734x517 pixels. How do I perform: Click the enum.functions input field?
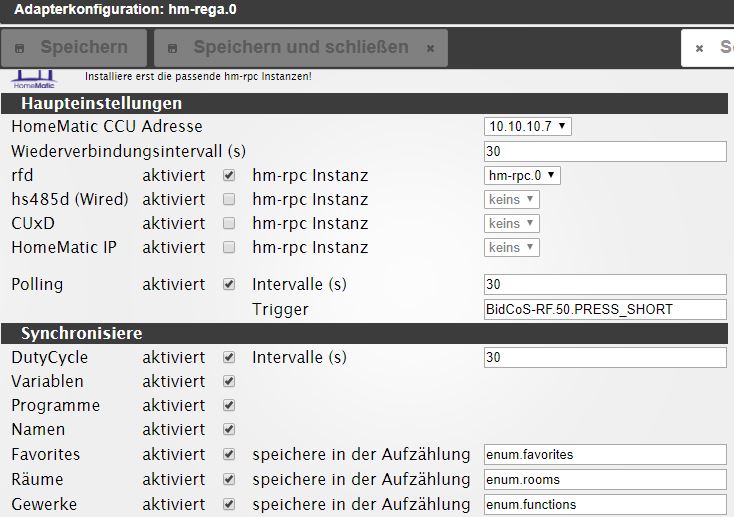(x=605, y=504)
